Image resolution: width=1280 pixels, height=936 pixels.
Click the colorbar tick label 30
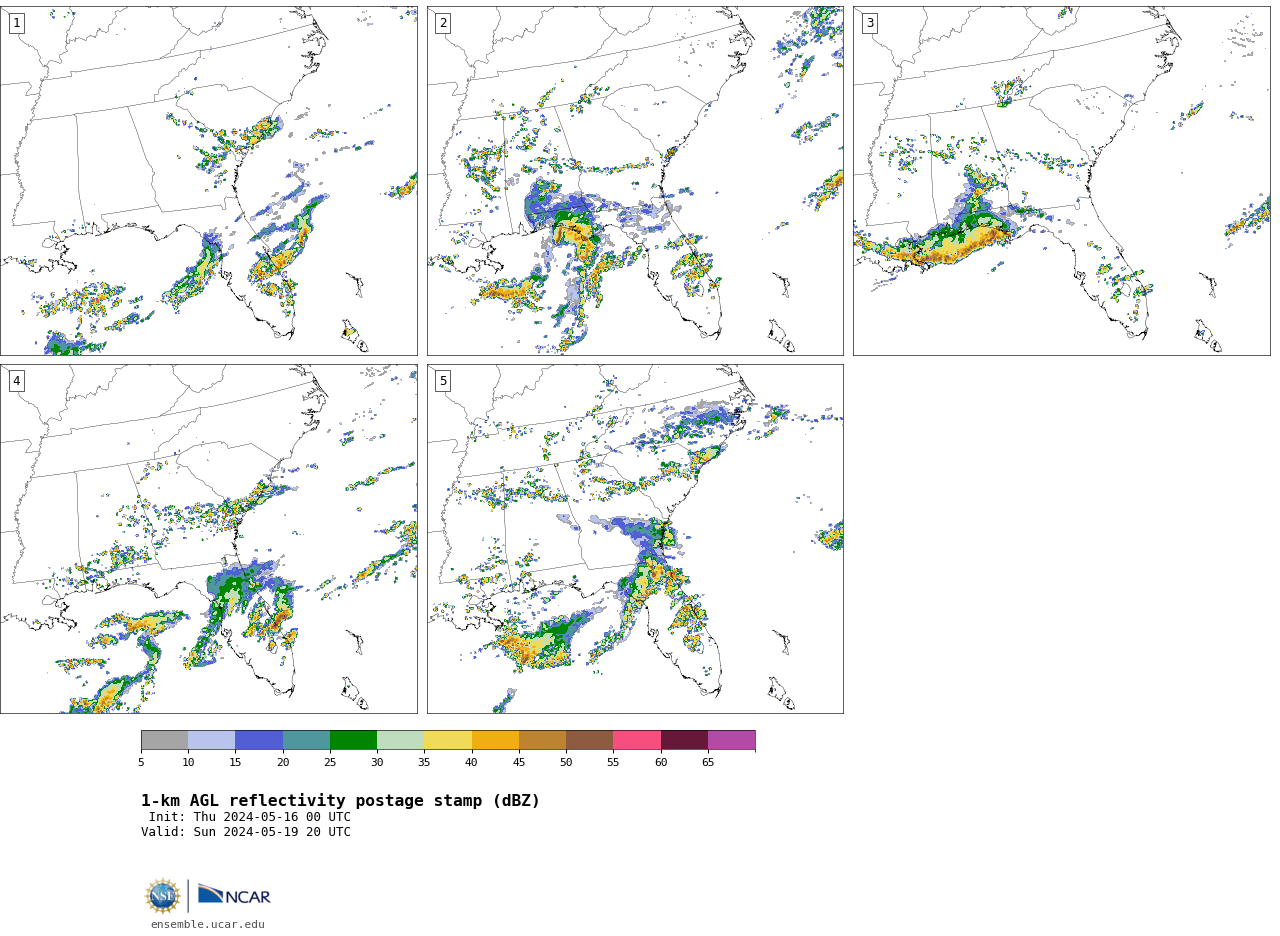377,763
